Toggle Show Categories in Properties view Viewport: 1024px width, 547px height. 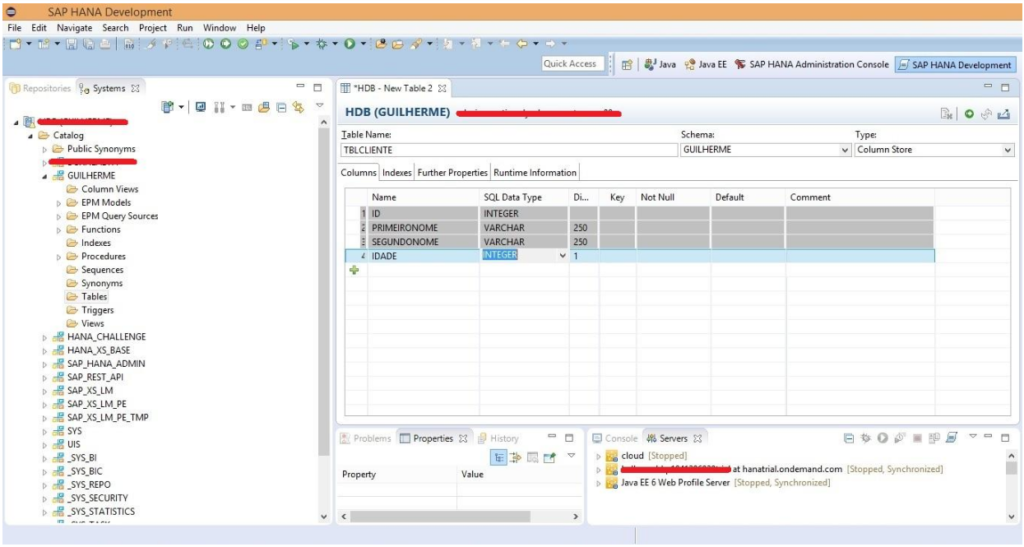coord(499,457)
